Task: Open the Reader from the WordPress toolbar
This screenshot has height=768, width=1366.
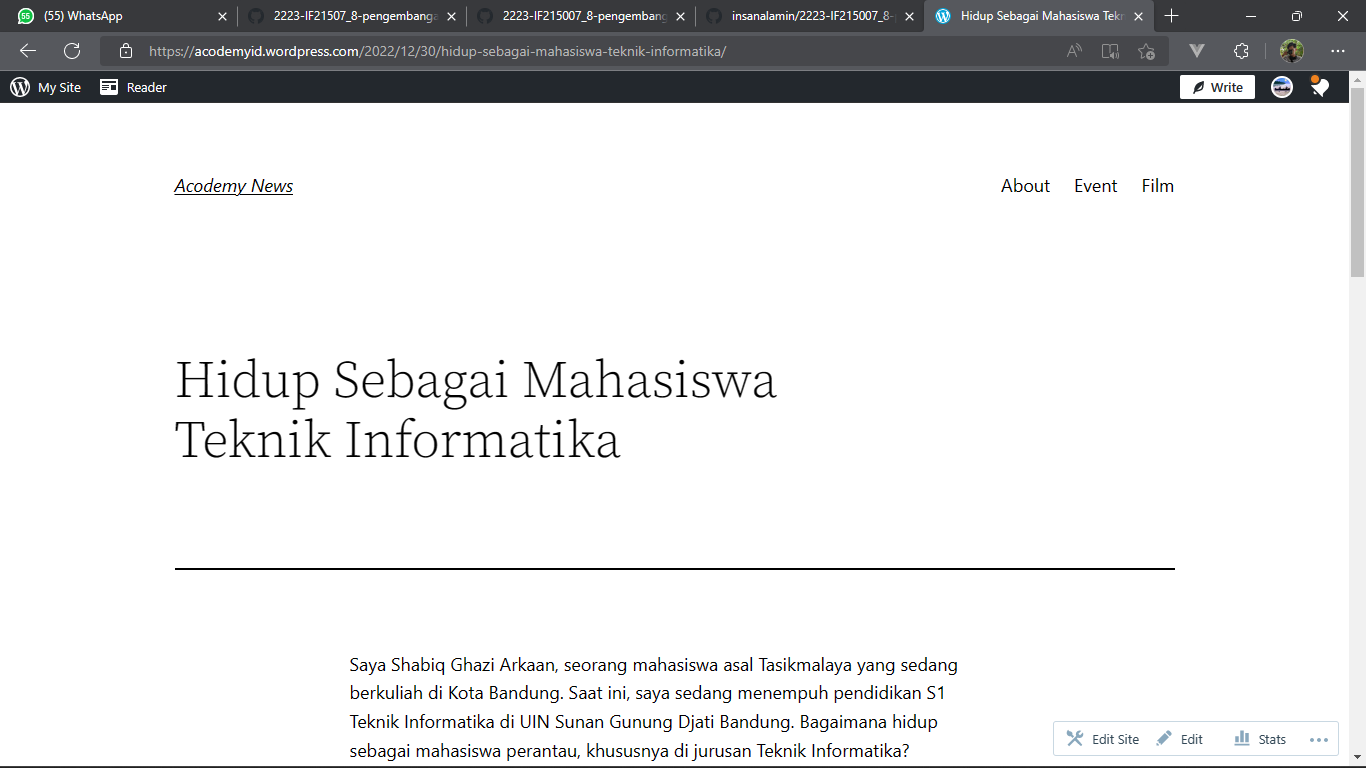Action: (132, 87)
